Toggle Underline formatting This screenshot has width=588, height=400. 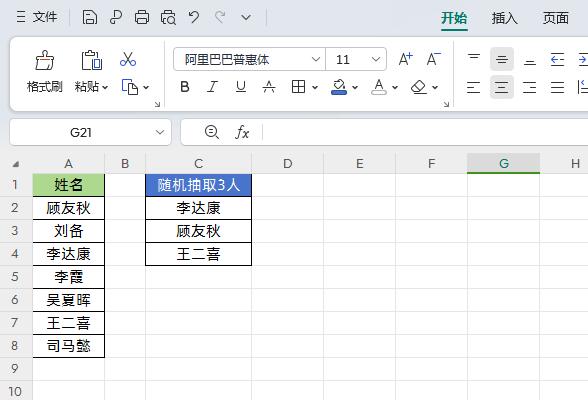click(241, 87)
